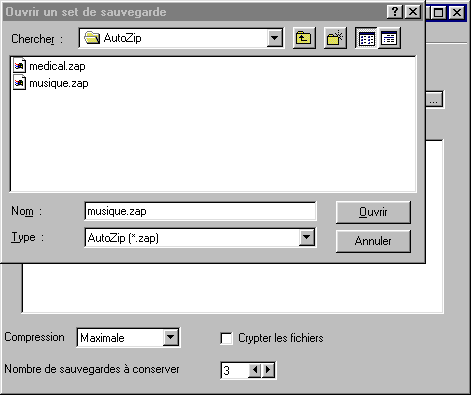Decrease number of sauvegardes with left arrow
The width and height of the screenshot is (471, 395).
point(255,370)
